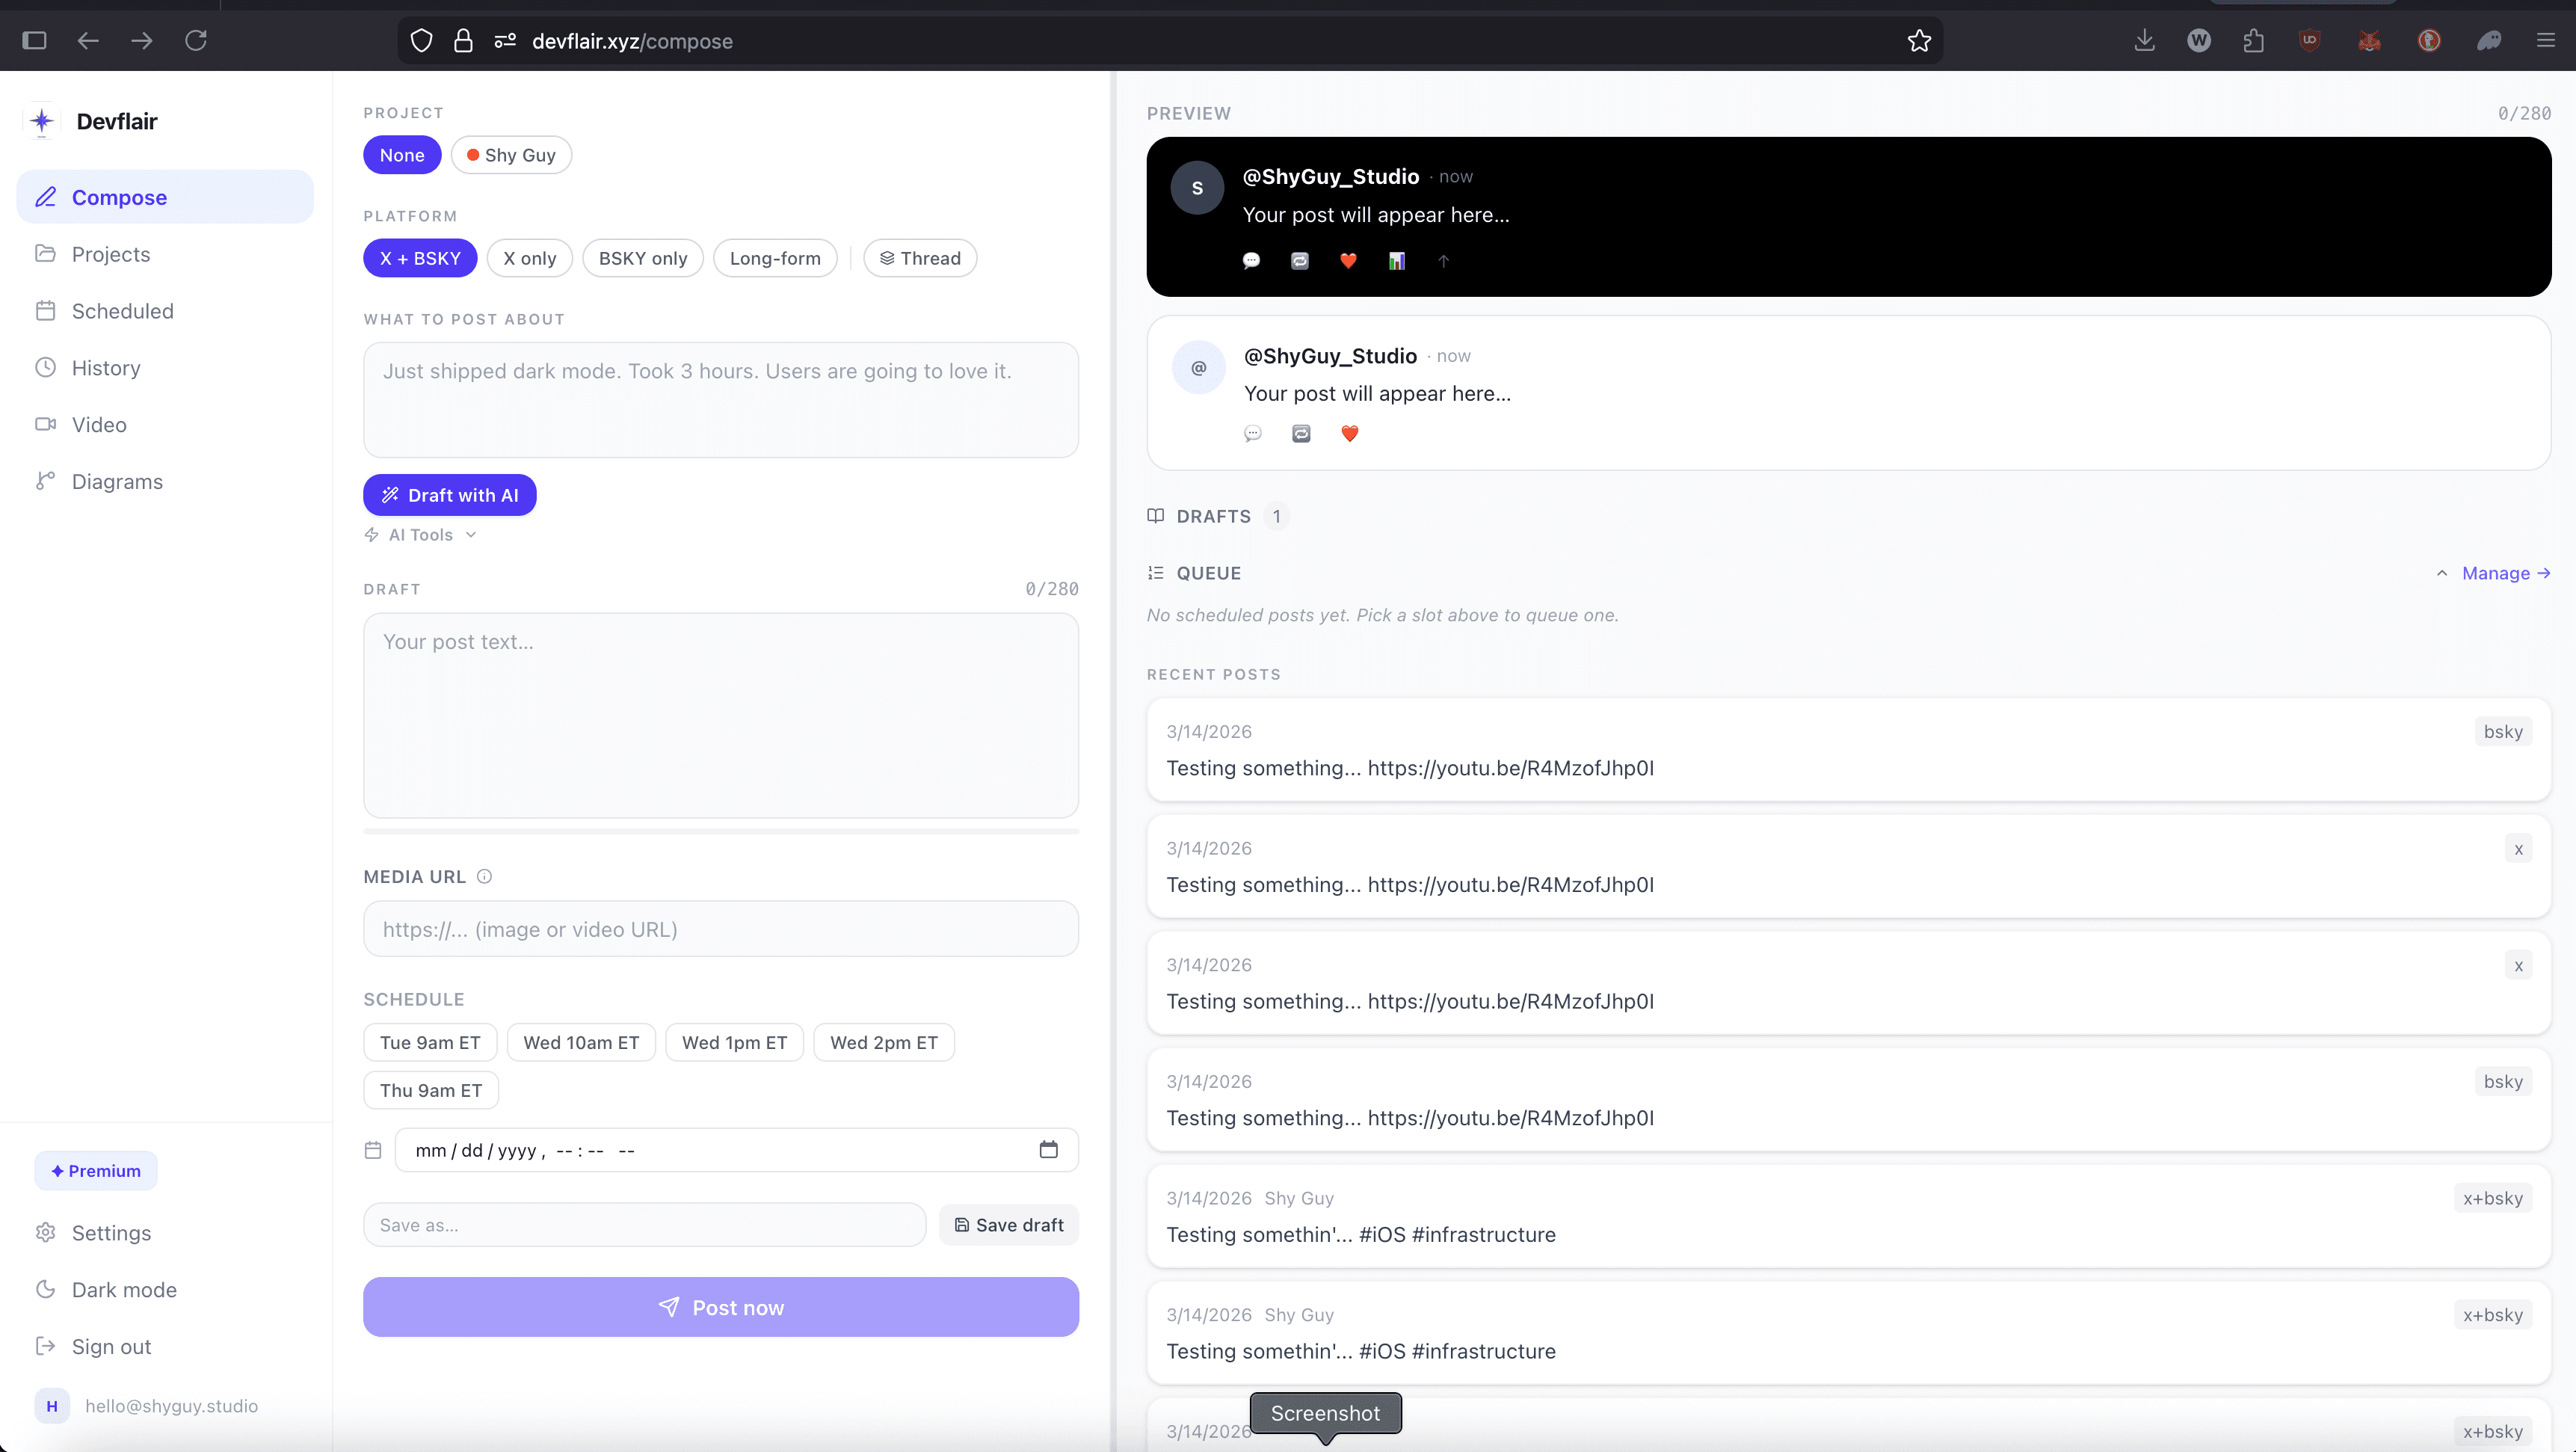Open the Video section in the sidebar
Screen dimensions: 2576x1452
coord(99,424)
